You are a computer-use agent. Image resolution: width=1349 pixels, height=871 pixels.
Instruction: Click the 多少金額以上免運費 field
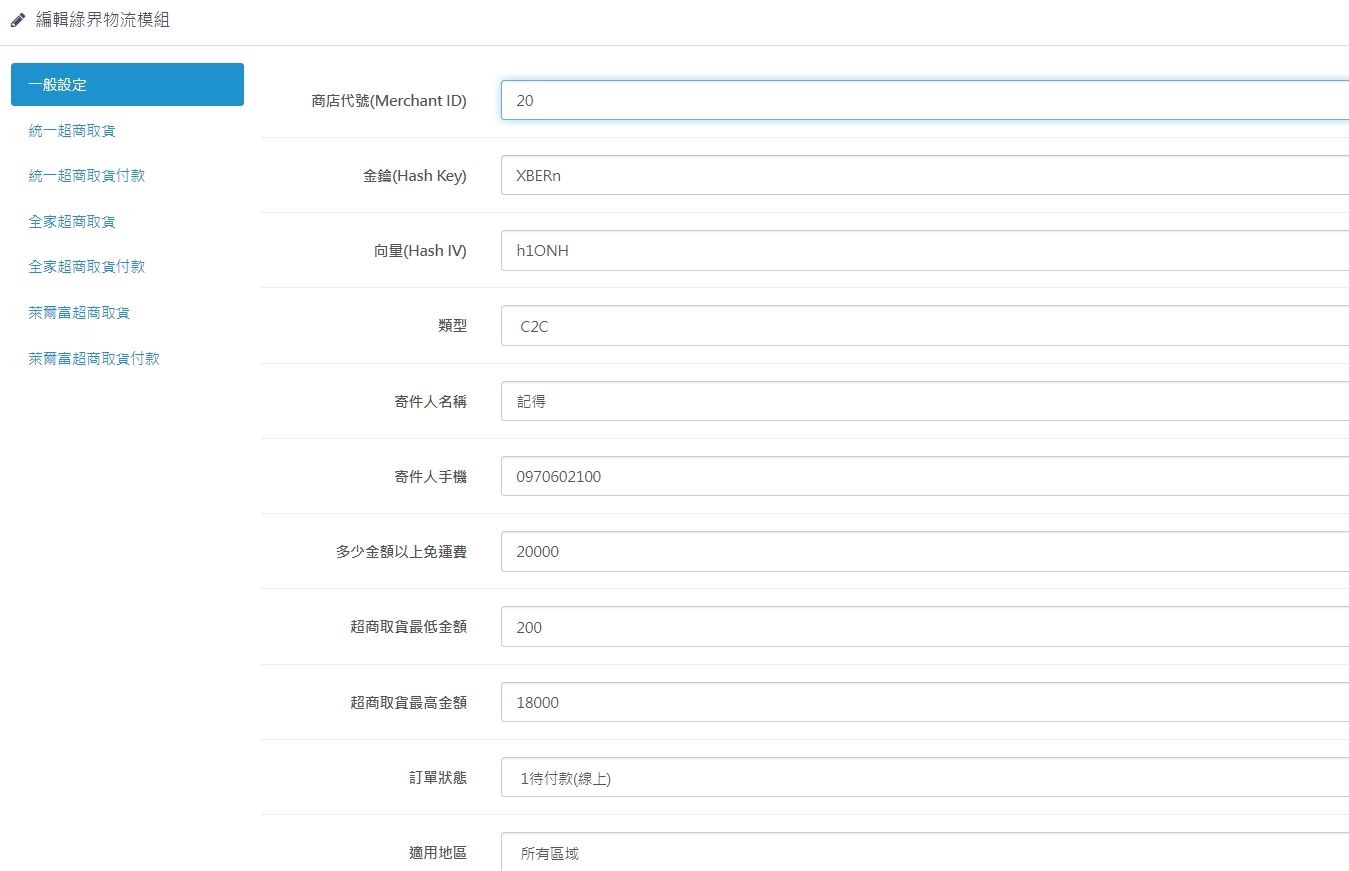[925, 552]
